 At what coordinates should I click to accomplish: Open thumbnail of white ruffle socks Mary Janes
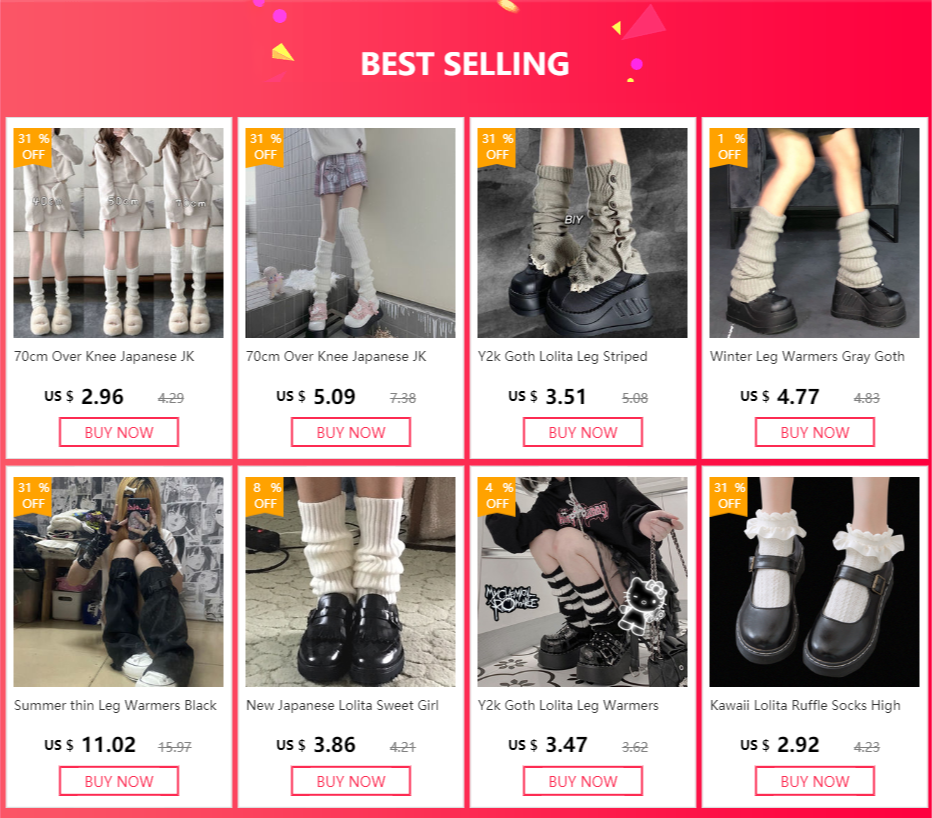point(814,582)
